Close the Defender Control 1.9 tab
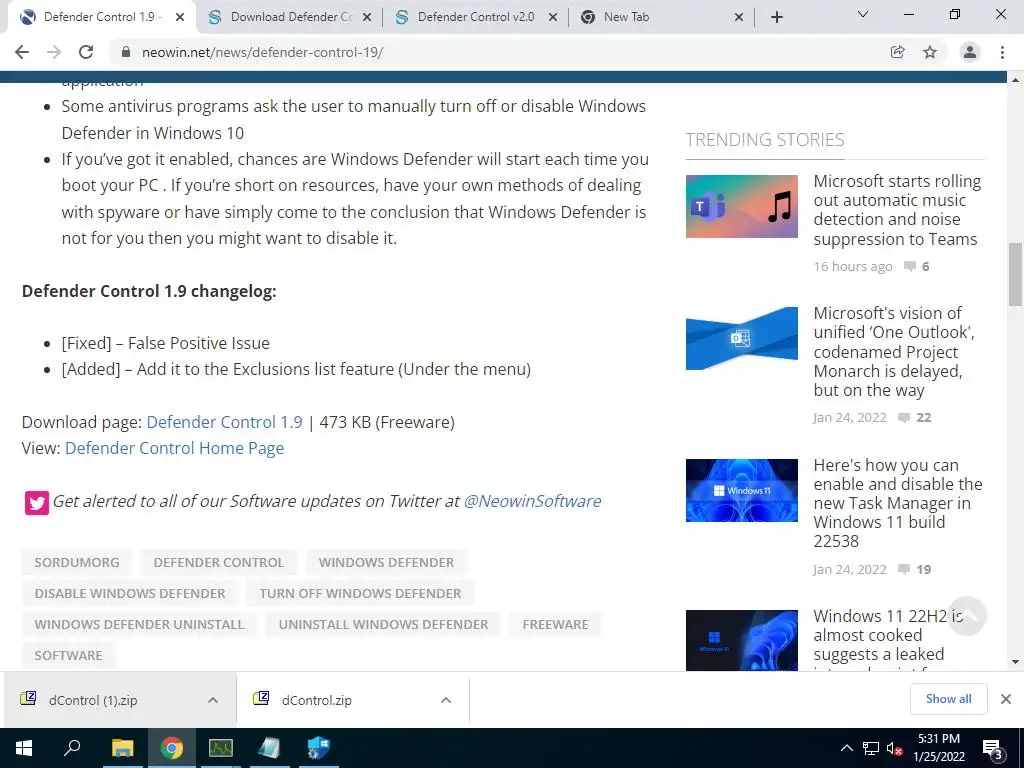The image size is (1024, 768). click(180, 18)
